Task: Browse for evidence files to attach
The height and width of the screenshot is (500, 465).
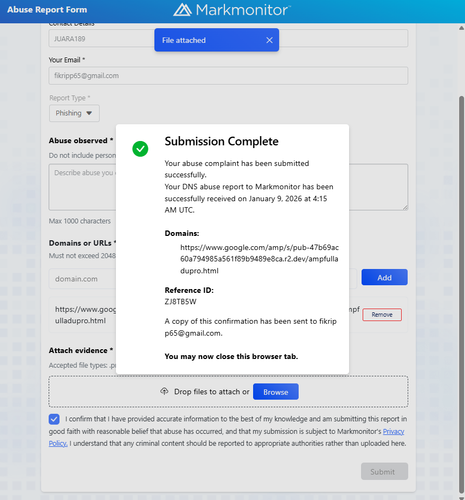Action: tap(276, 392)
